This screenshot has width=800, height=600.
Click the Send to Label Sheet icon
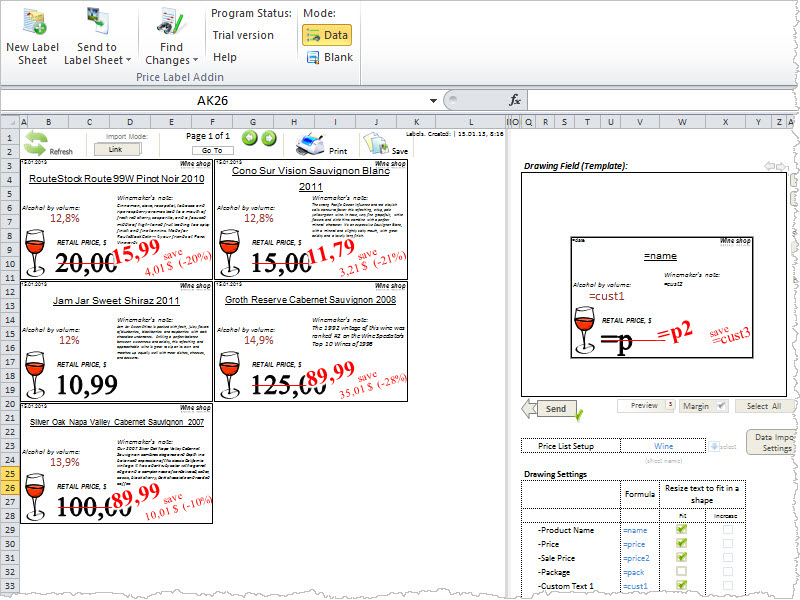click(97, 21)
